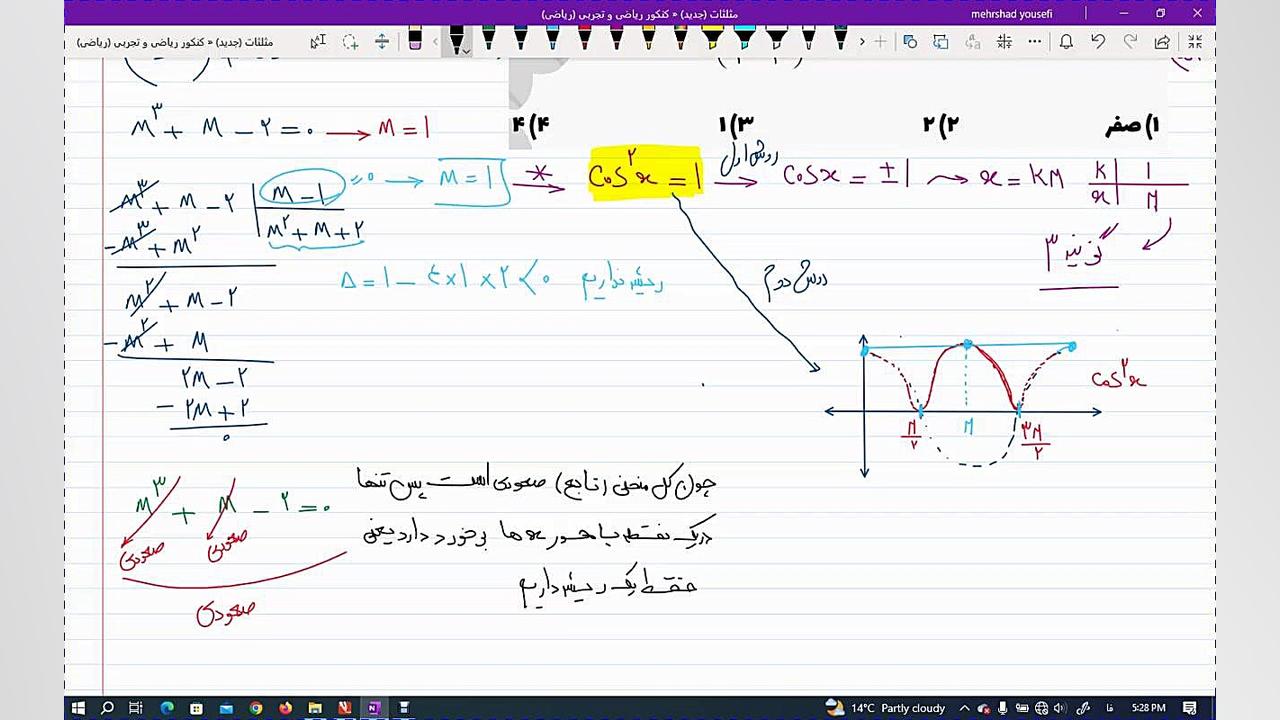Check battery status in the tray

(x=1022, y=708)
